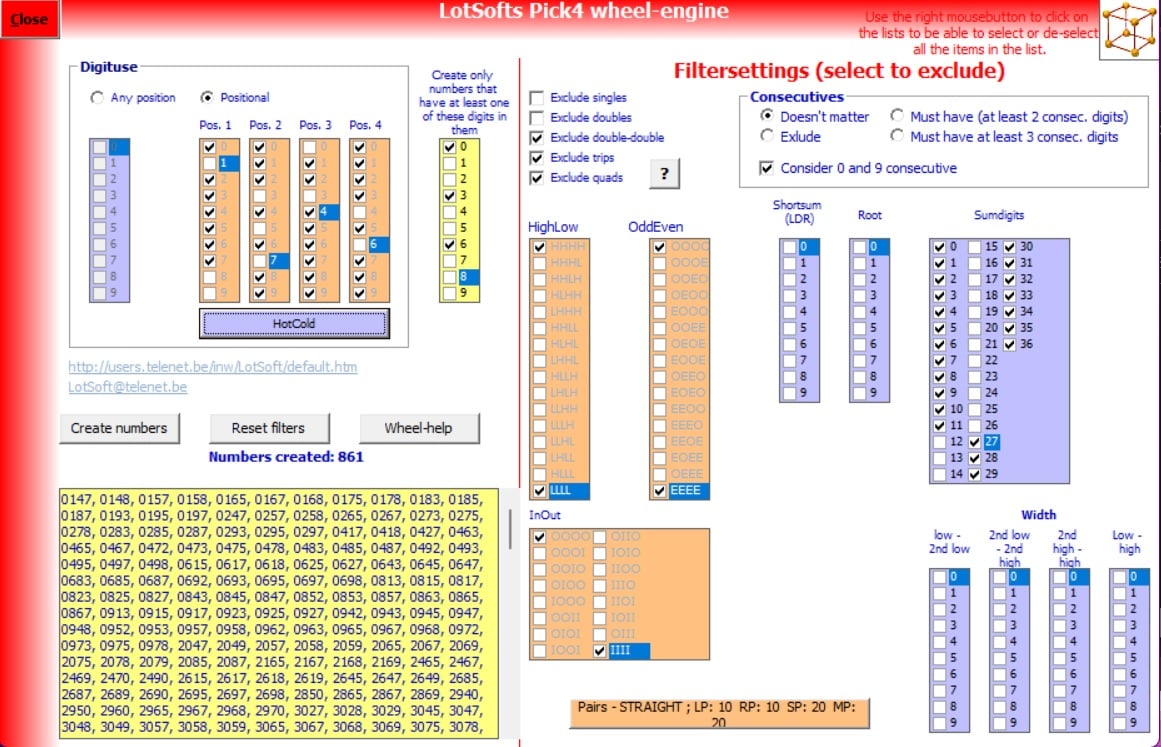Image resolution: width=1161 pixels, height=747 pixels.
Task: Toggle HHHH in HighLow list
Action: pos(539,247)
